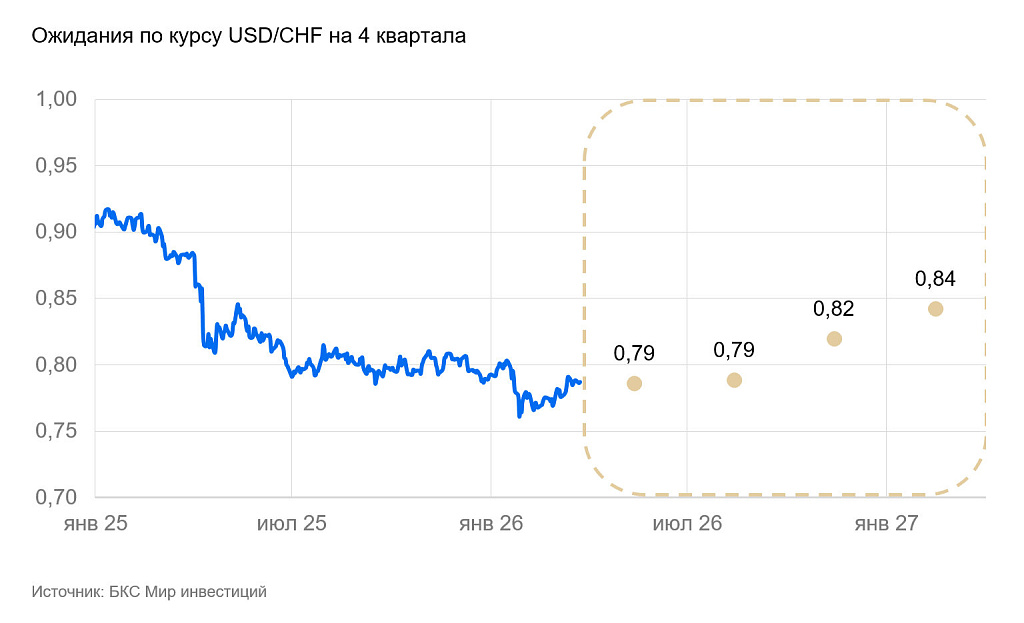The height and width of the screenshot is (623, 1024).
Task: Click the 'янв 27' x-axis label
Action: [x=887, y=524]
